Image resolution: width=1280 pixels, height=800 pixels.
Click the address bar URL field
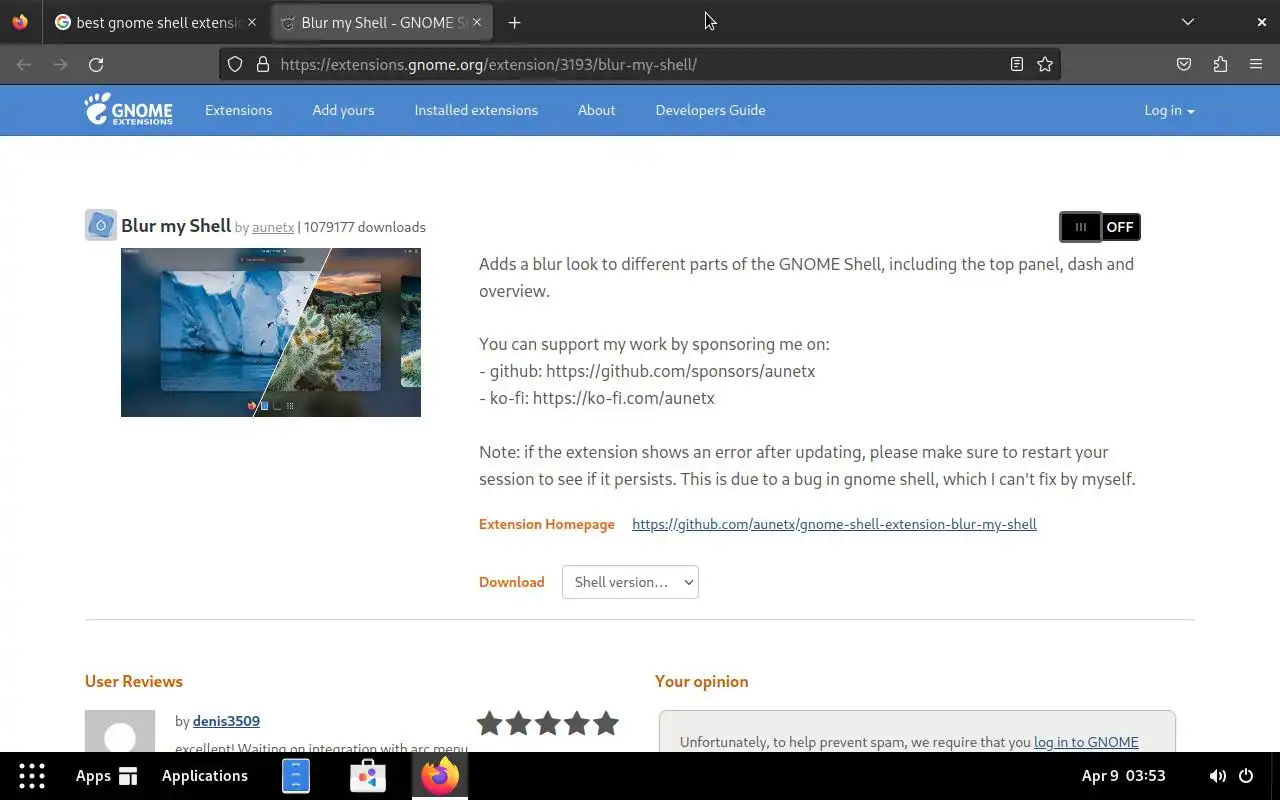[x=640, y=64]
